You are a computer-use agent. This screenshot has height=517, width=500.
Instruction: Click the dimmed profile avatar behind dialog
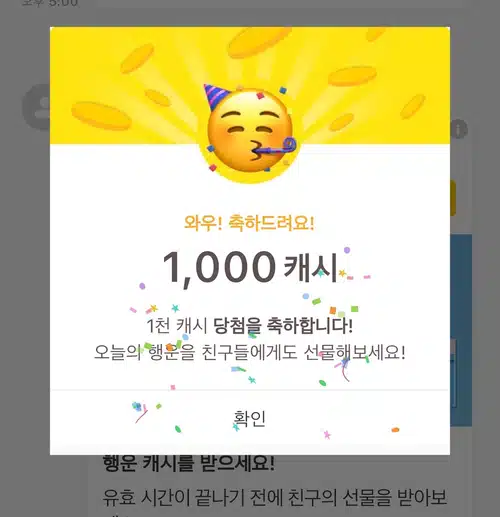[37, 107]
